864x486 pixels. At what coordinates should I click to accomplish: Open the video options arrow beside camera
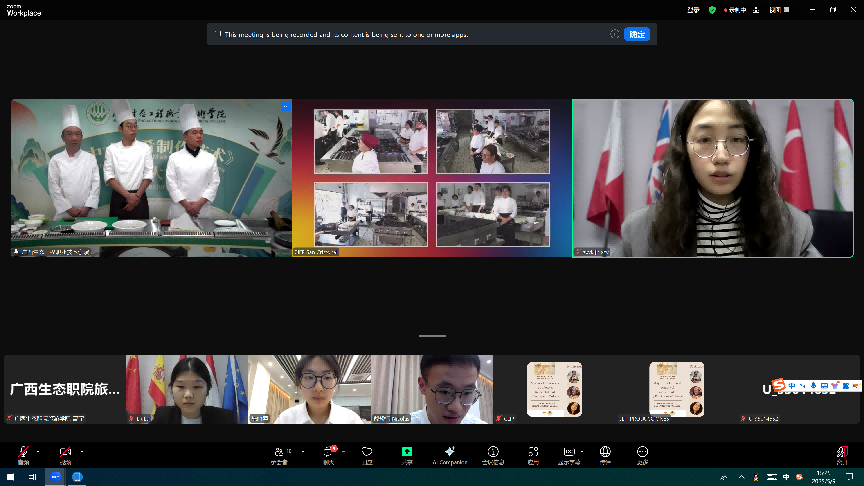click(80, 449)
